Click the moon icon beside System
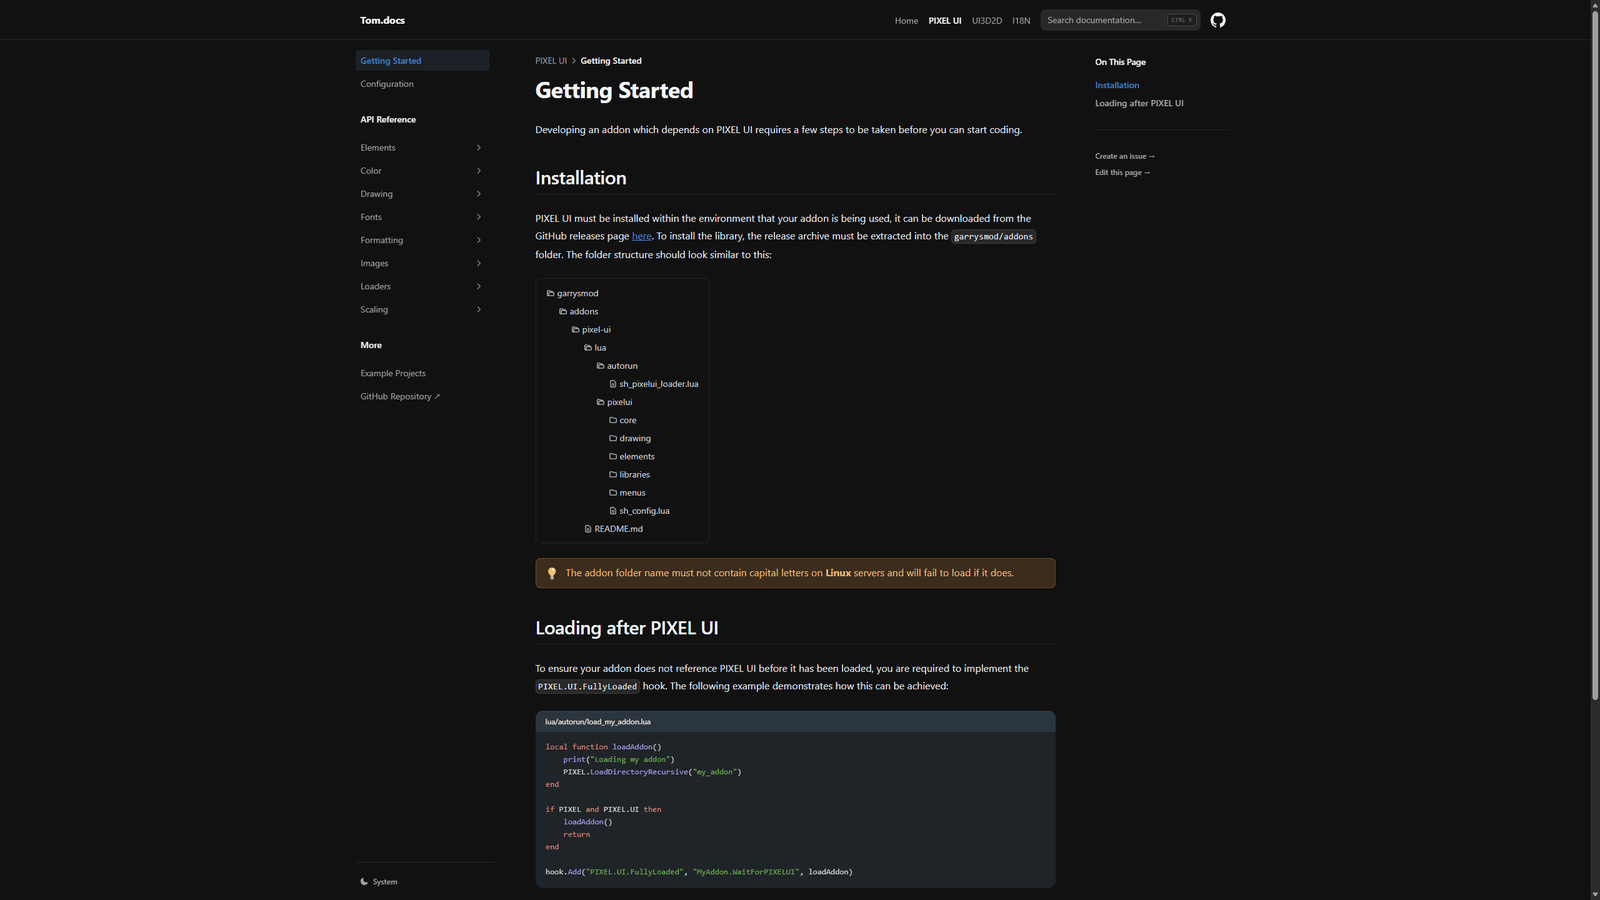1600x900 pixels. click(364, 882)
